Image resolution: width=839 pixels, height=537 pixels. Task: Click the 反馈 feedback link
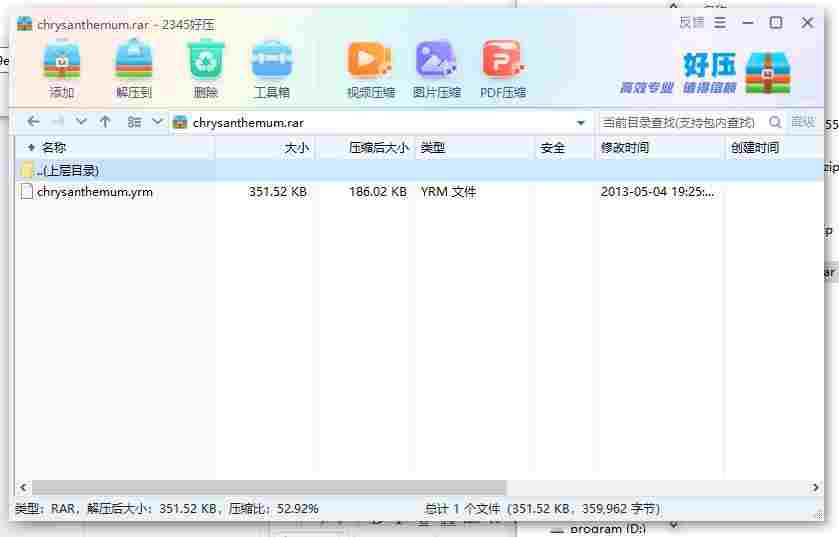[692, 23]
